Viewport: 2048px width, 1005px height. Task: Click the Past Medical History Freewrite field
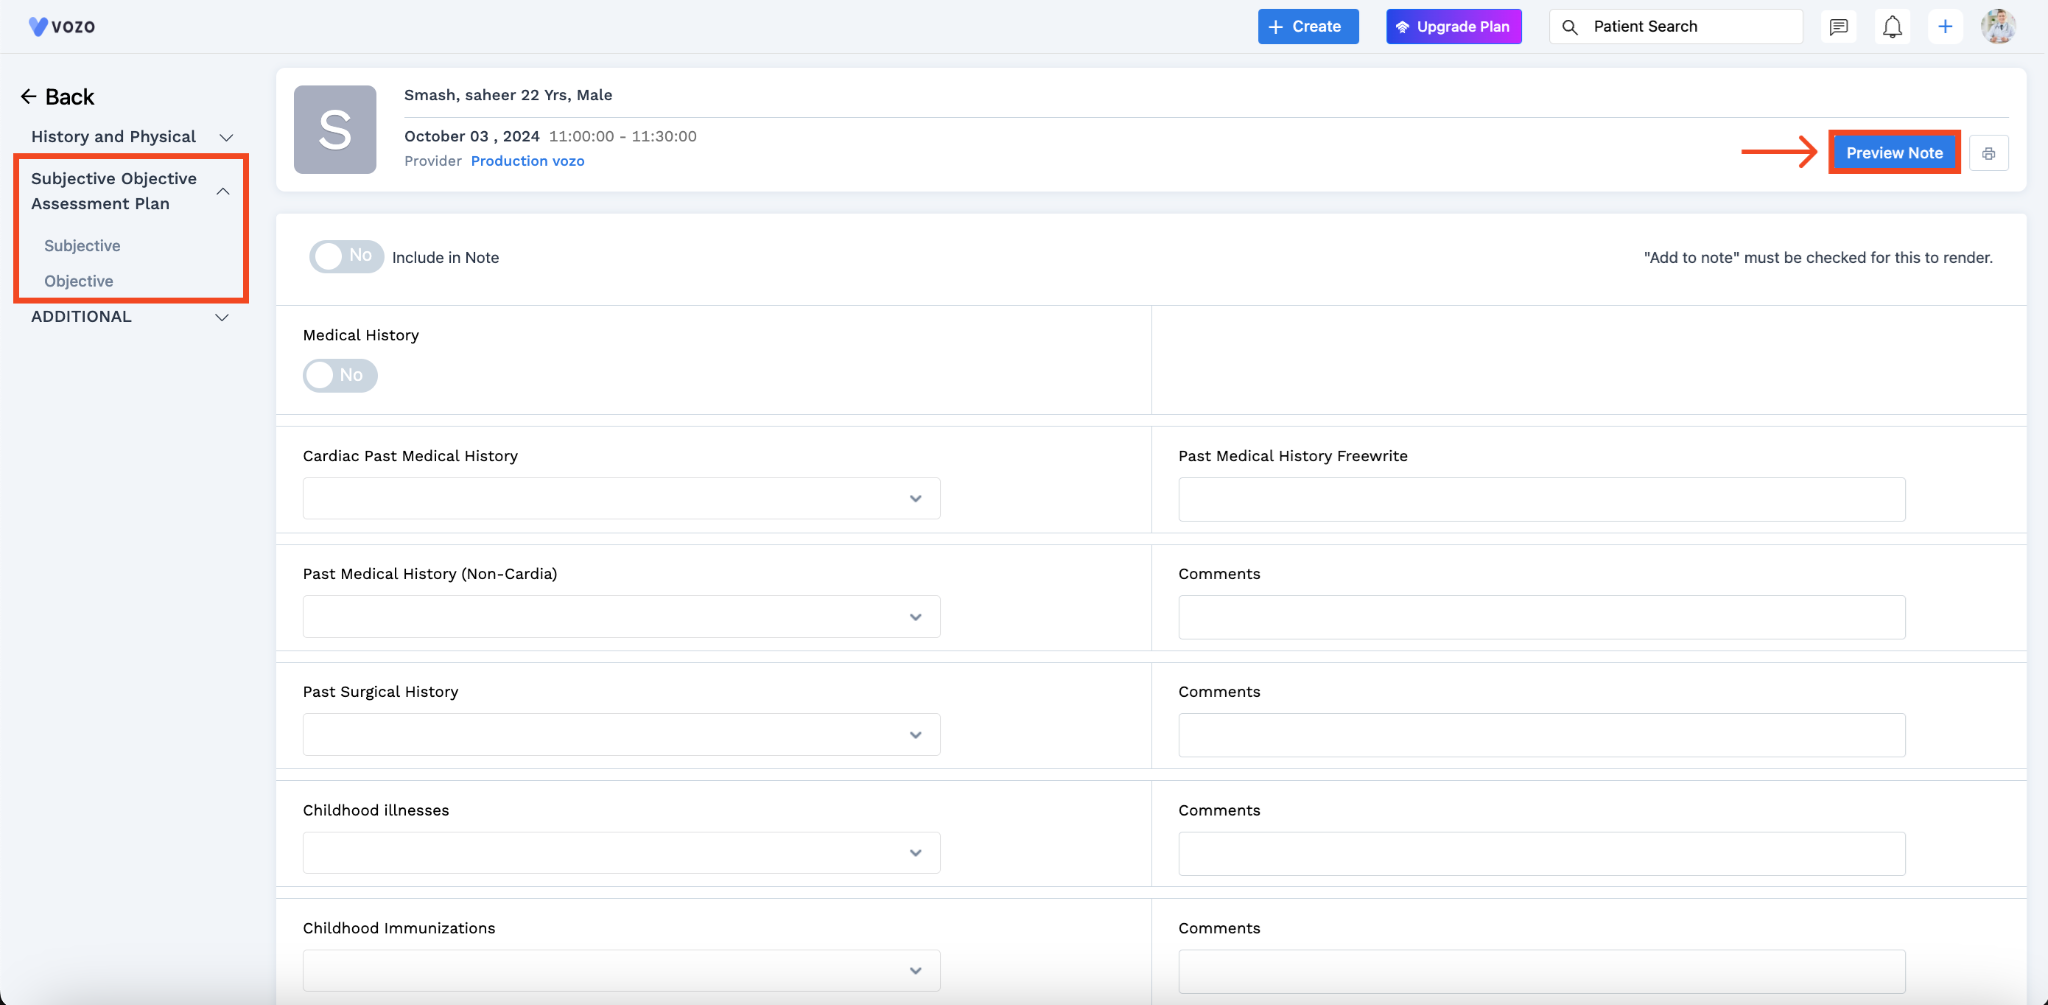point(1542,499)
